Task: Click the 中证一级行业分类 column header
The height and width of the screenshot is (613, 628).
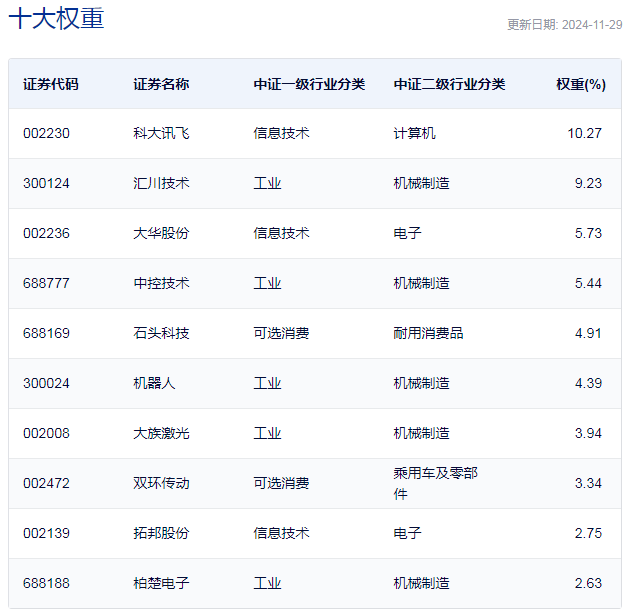Action: pyautogui.click(x=309, y=84)
